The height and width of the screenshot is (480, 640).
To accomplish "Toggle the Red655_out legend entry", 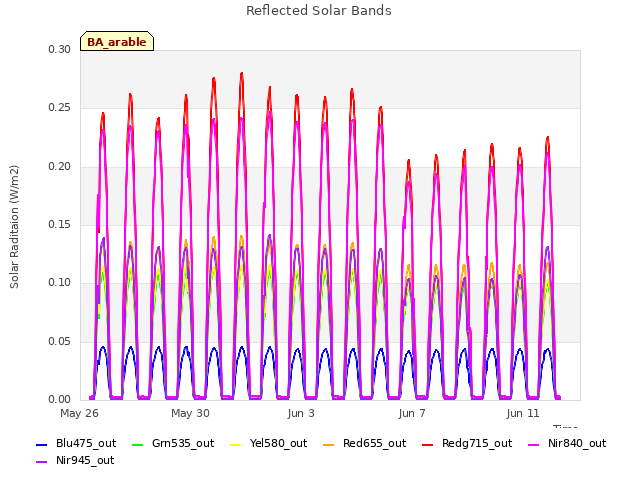I will click(364, 444).
